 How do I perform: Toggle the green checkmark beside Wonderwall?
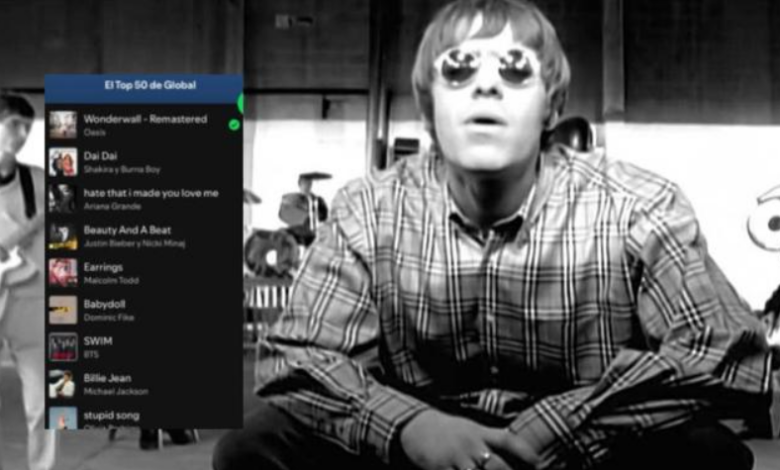click(x=234, y=124)
